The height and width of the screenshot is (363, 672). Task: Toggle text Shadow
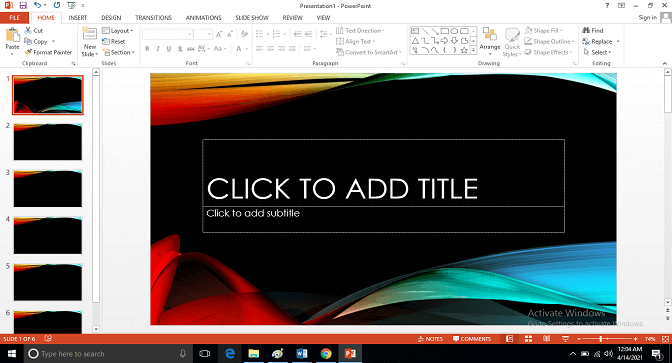tap(180, 49)
